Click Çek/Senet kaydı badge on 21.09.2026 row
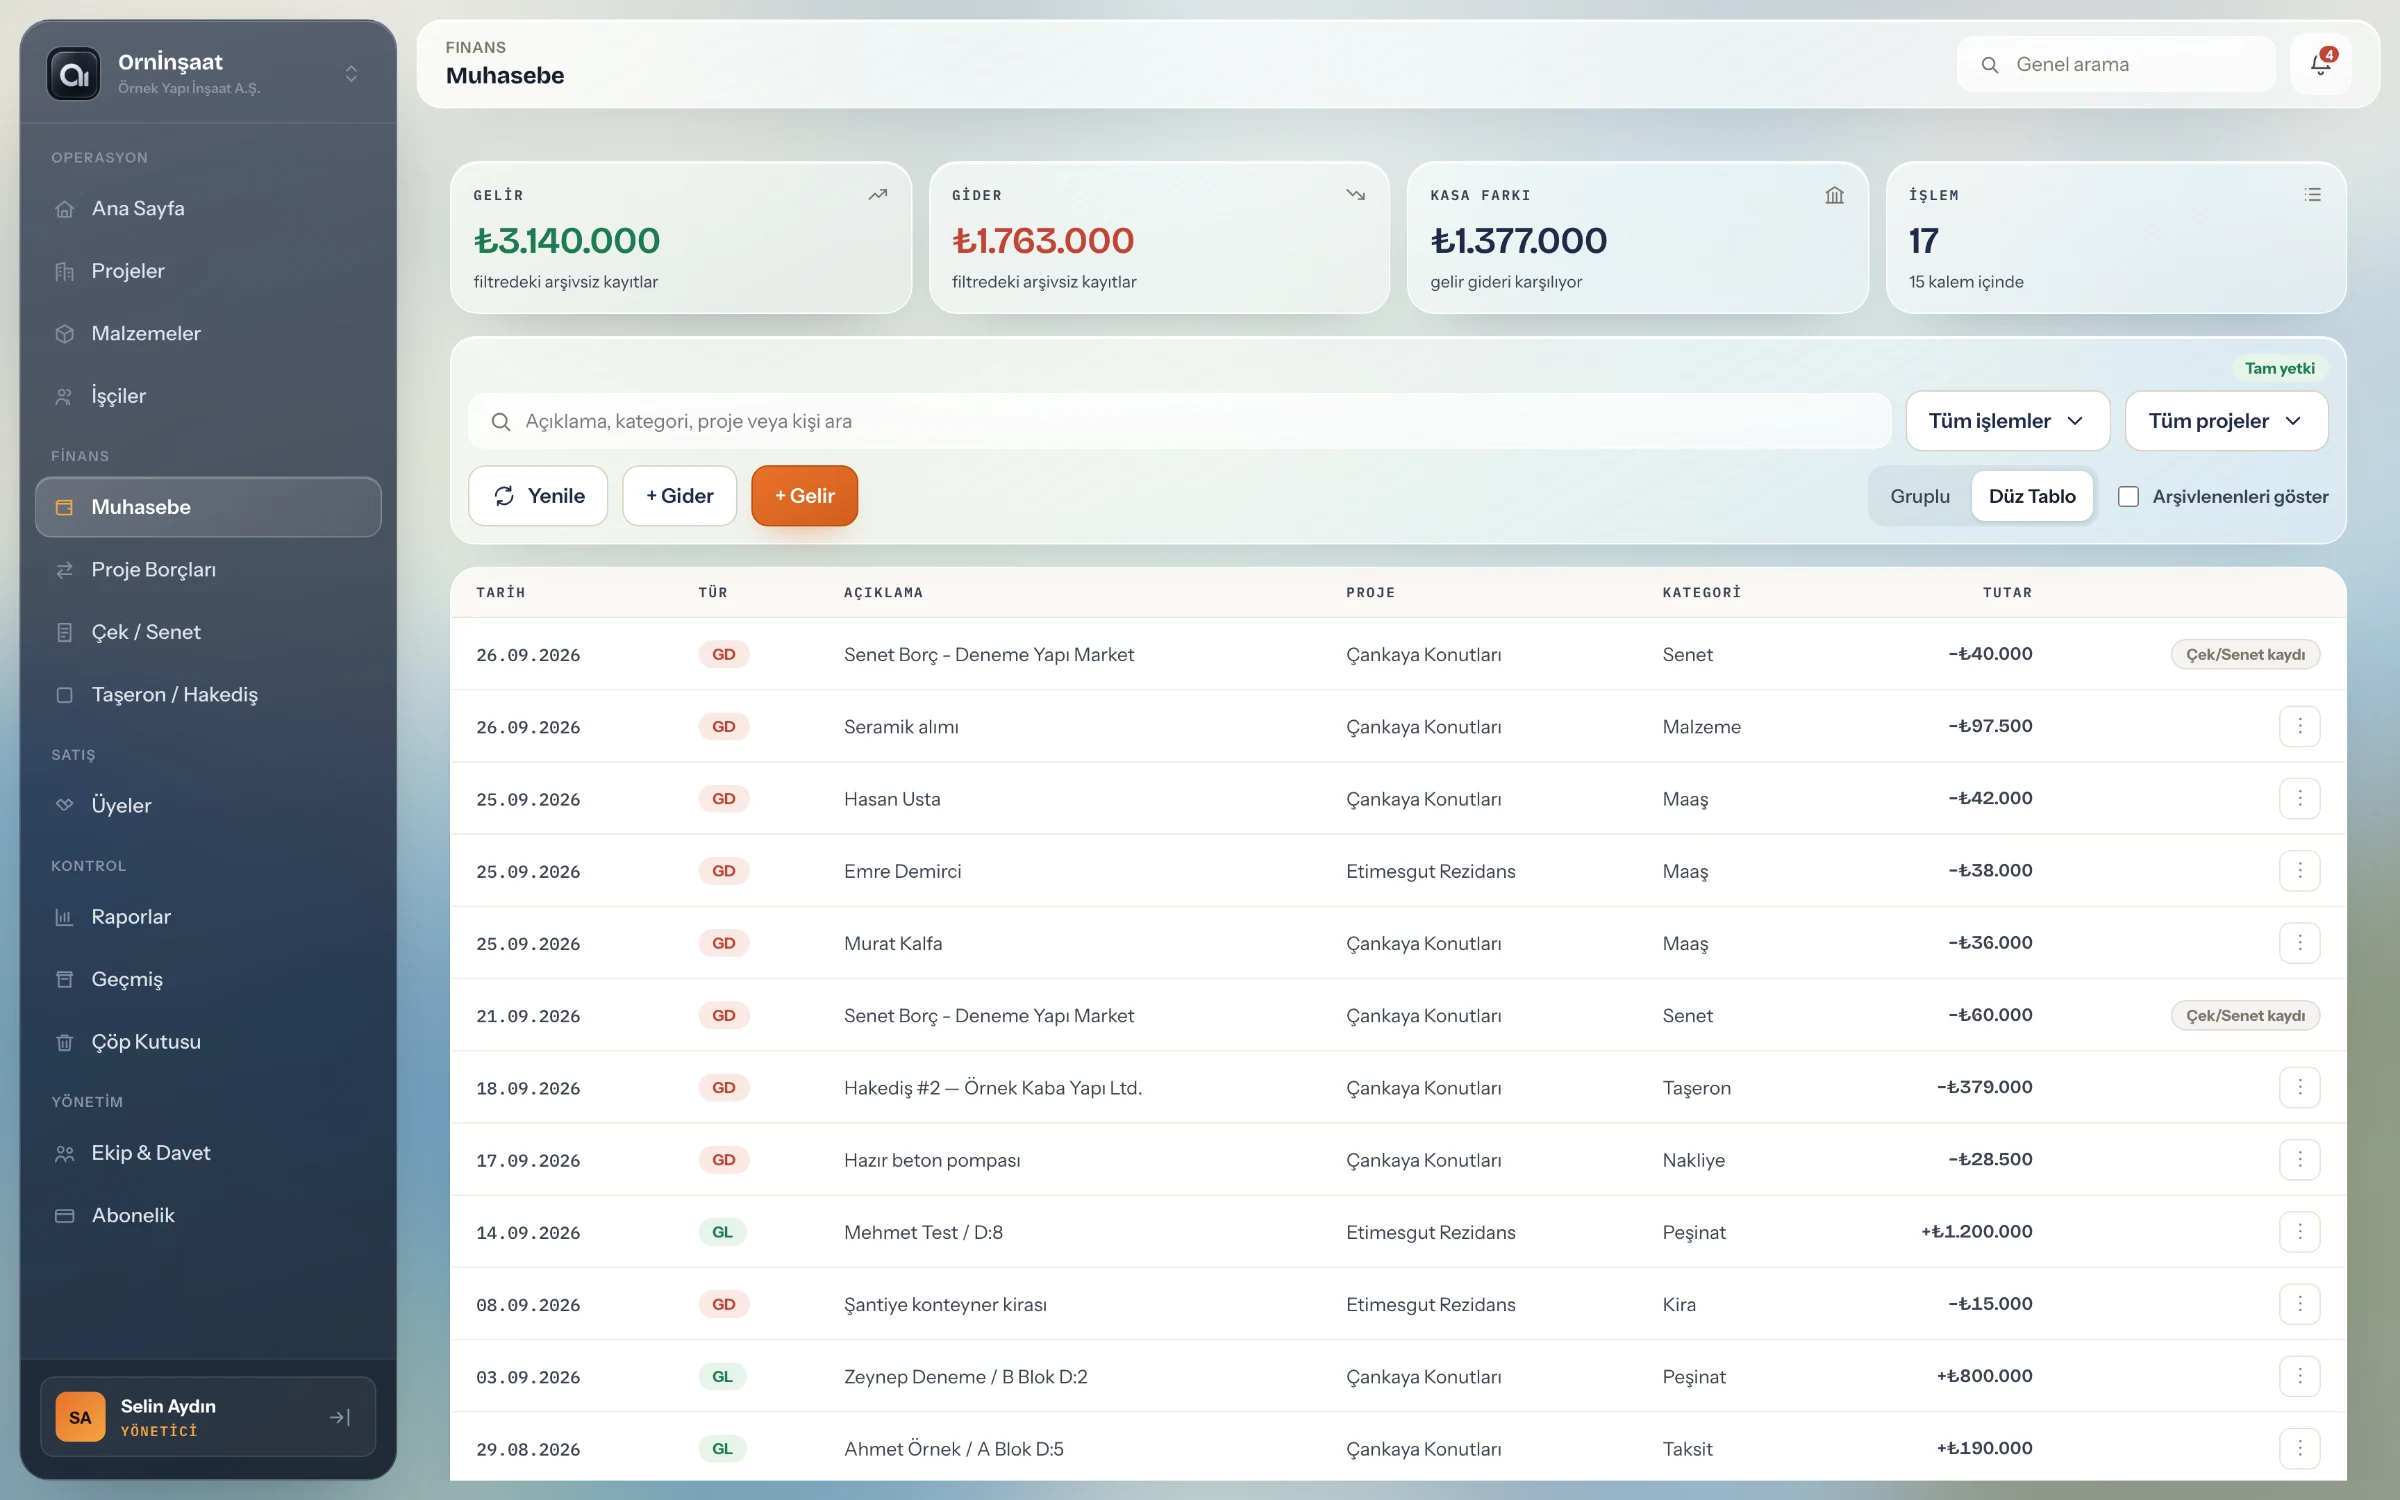 (x=2245, y=1015)
